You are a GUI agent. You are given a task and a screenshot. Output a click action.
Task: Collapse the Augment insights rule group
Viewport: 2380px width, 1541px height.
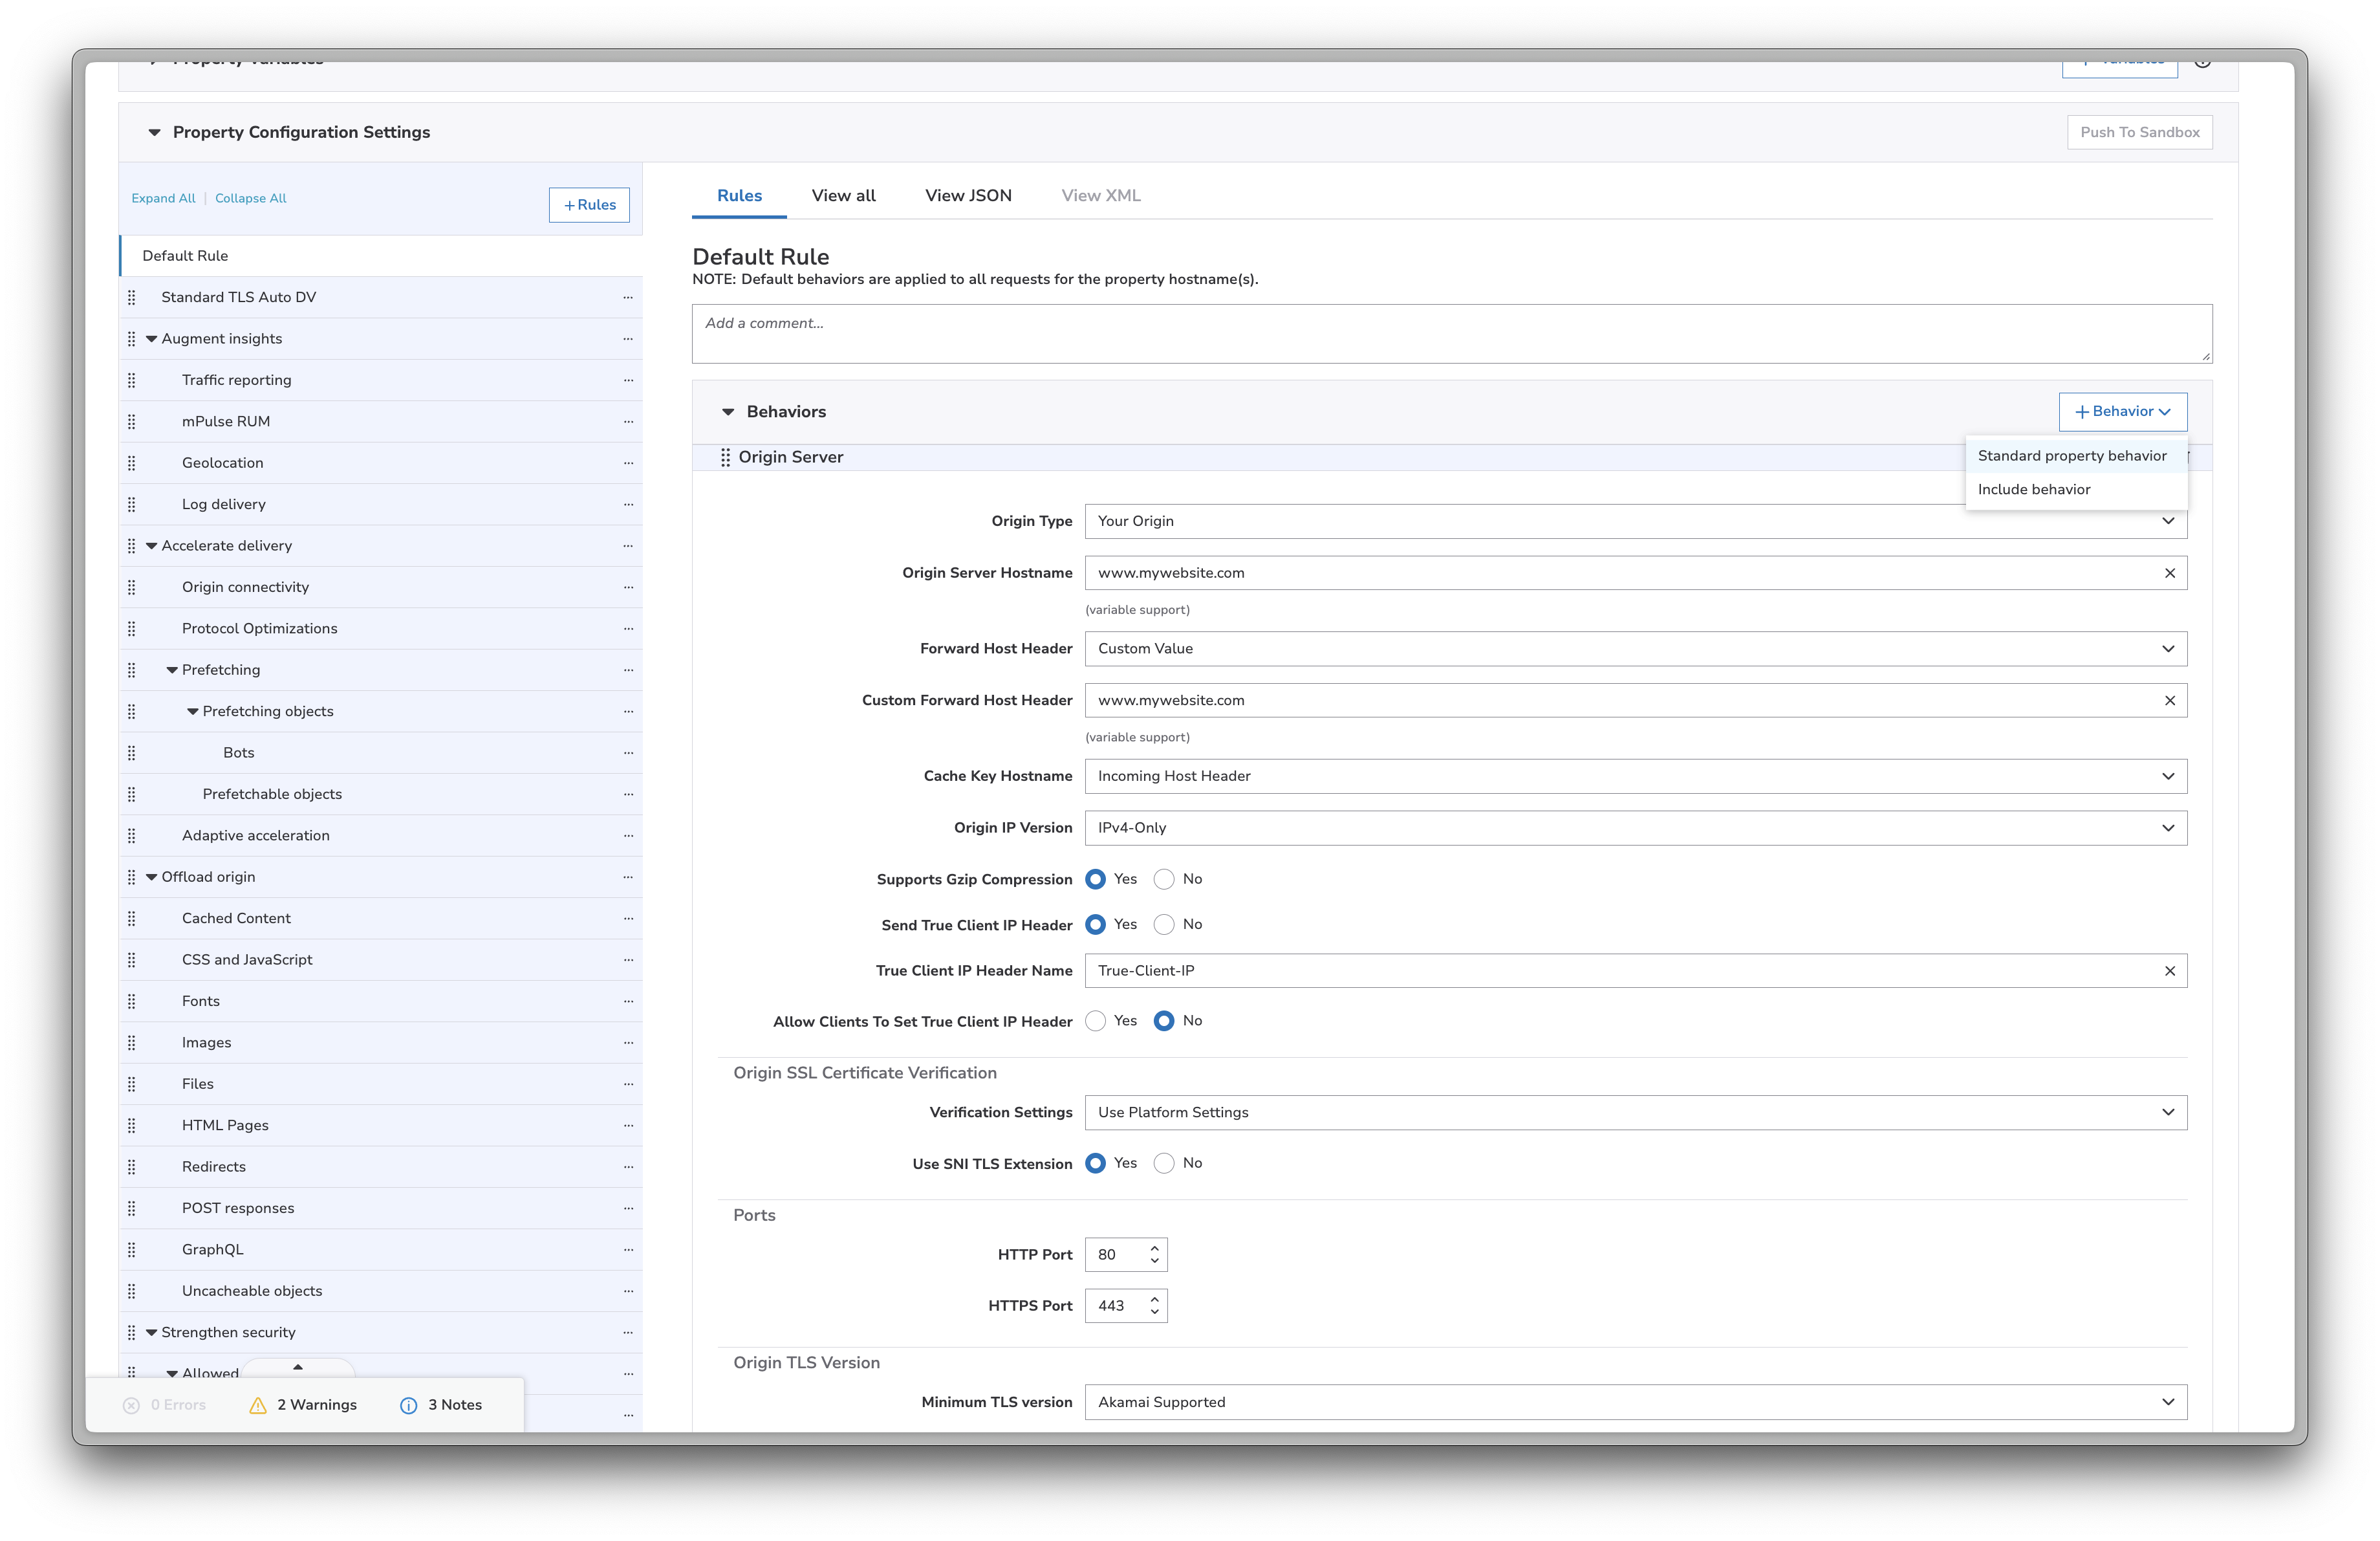point(152,339)
